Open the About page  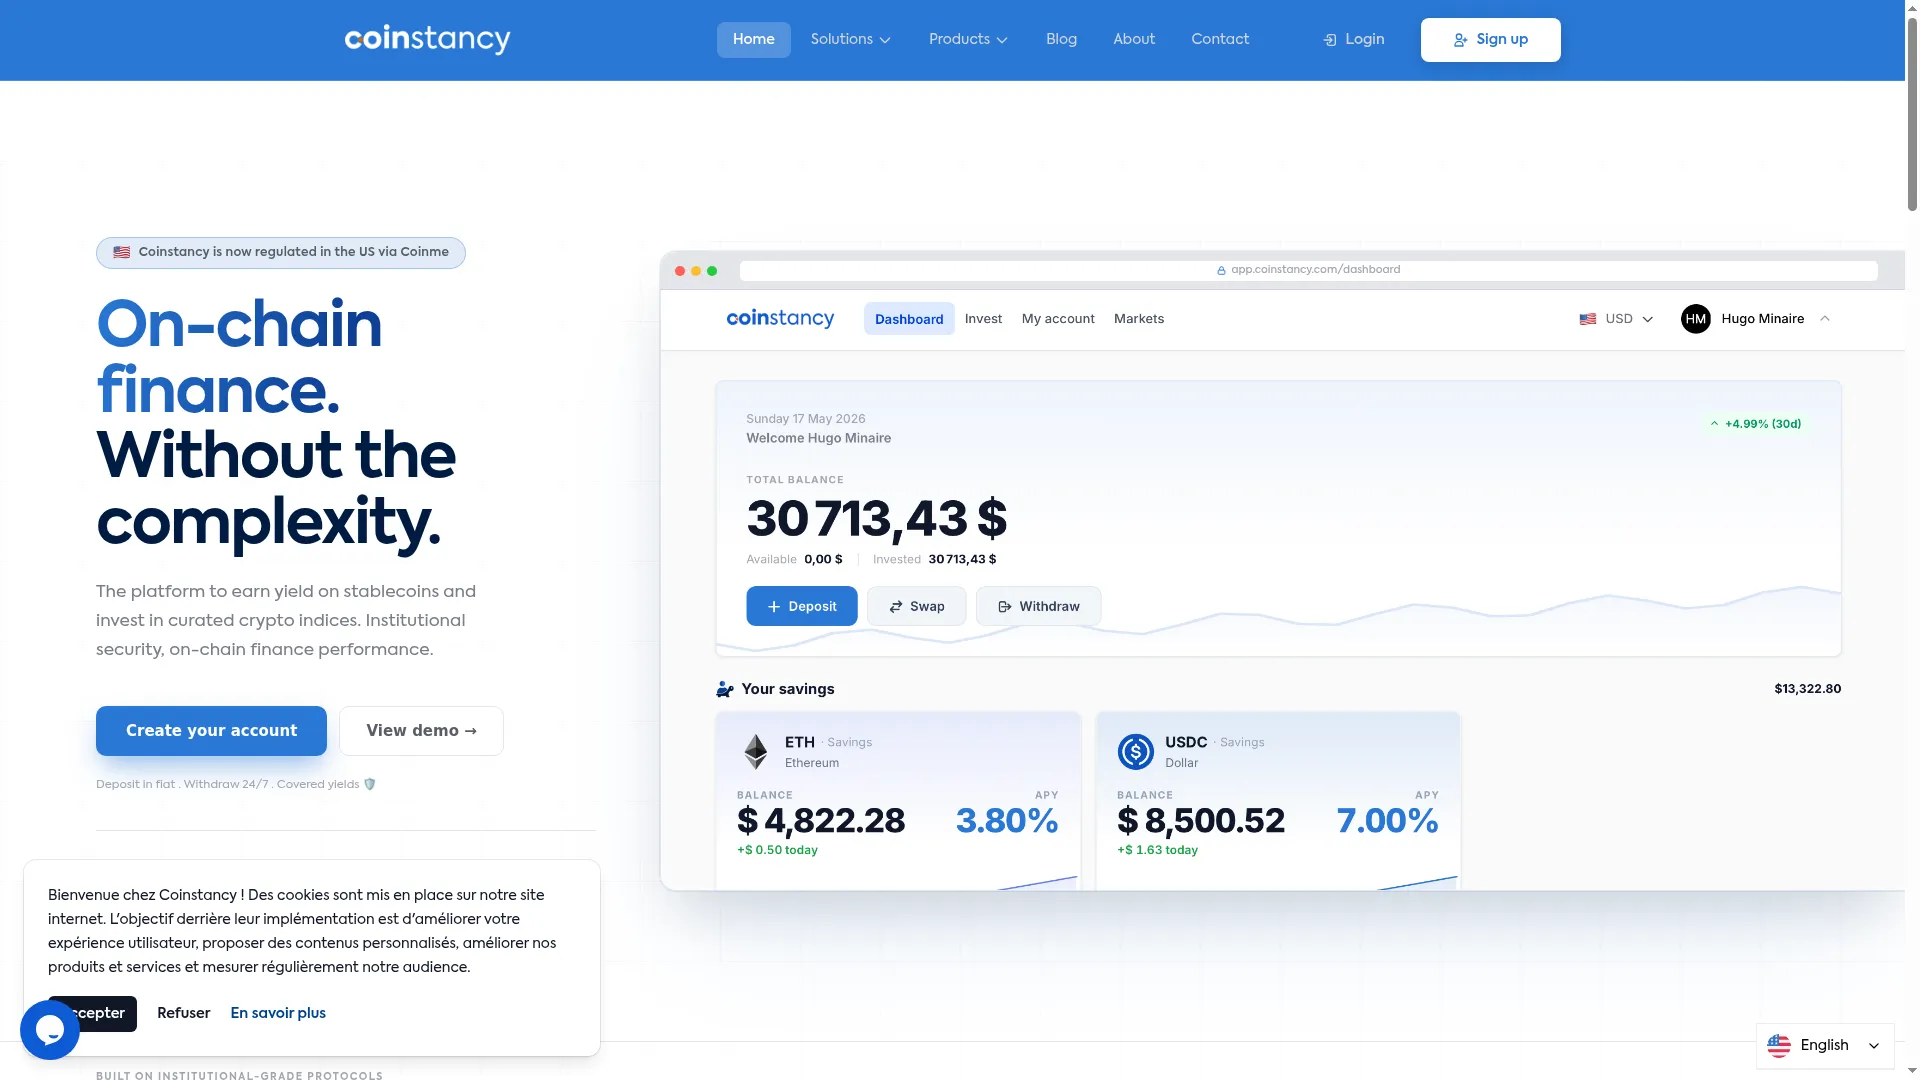pyautogui.click(x=1134, y=39)
